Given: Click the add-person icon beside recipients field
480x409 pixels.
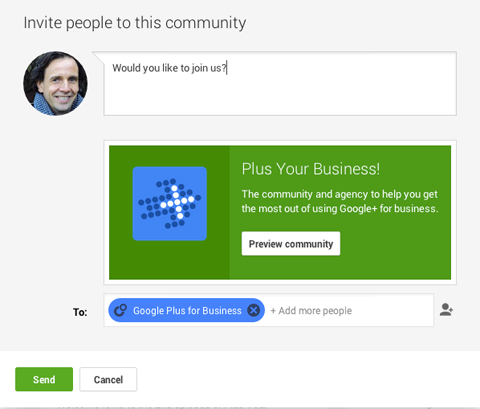Looking at the screenshot, I should pyautogui.click(x=446, y=310).
